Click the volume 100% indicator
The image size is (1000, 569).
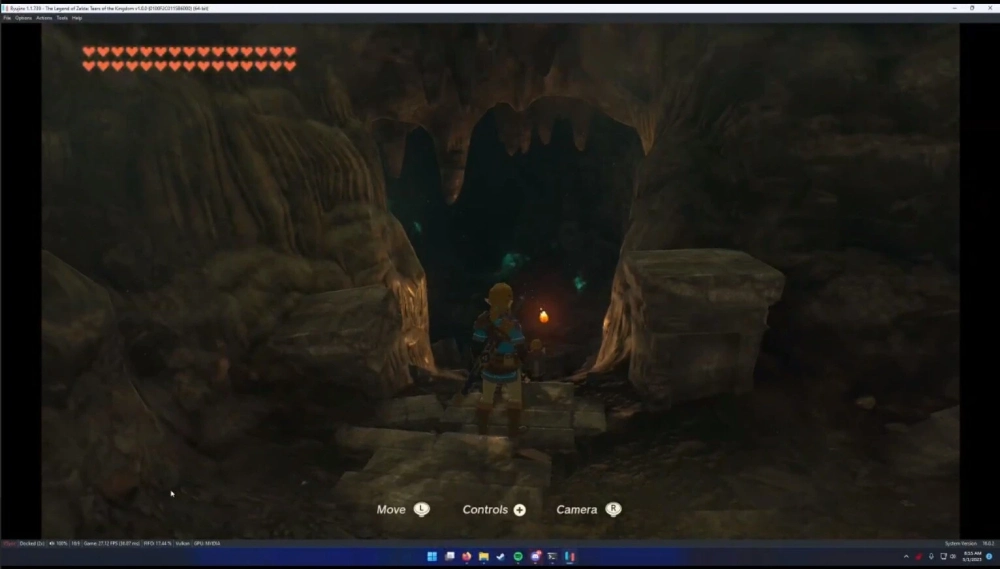58,544
